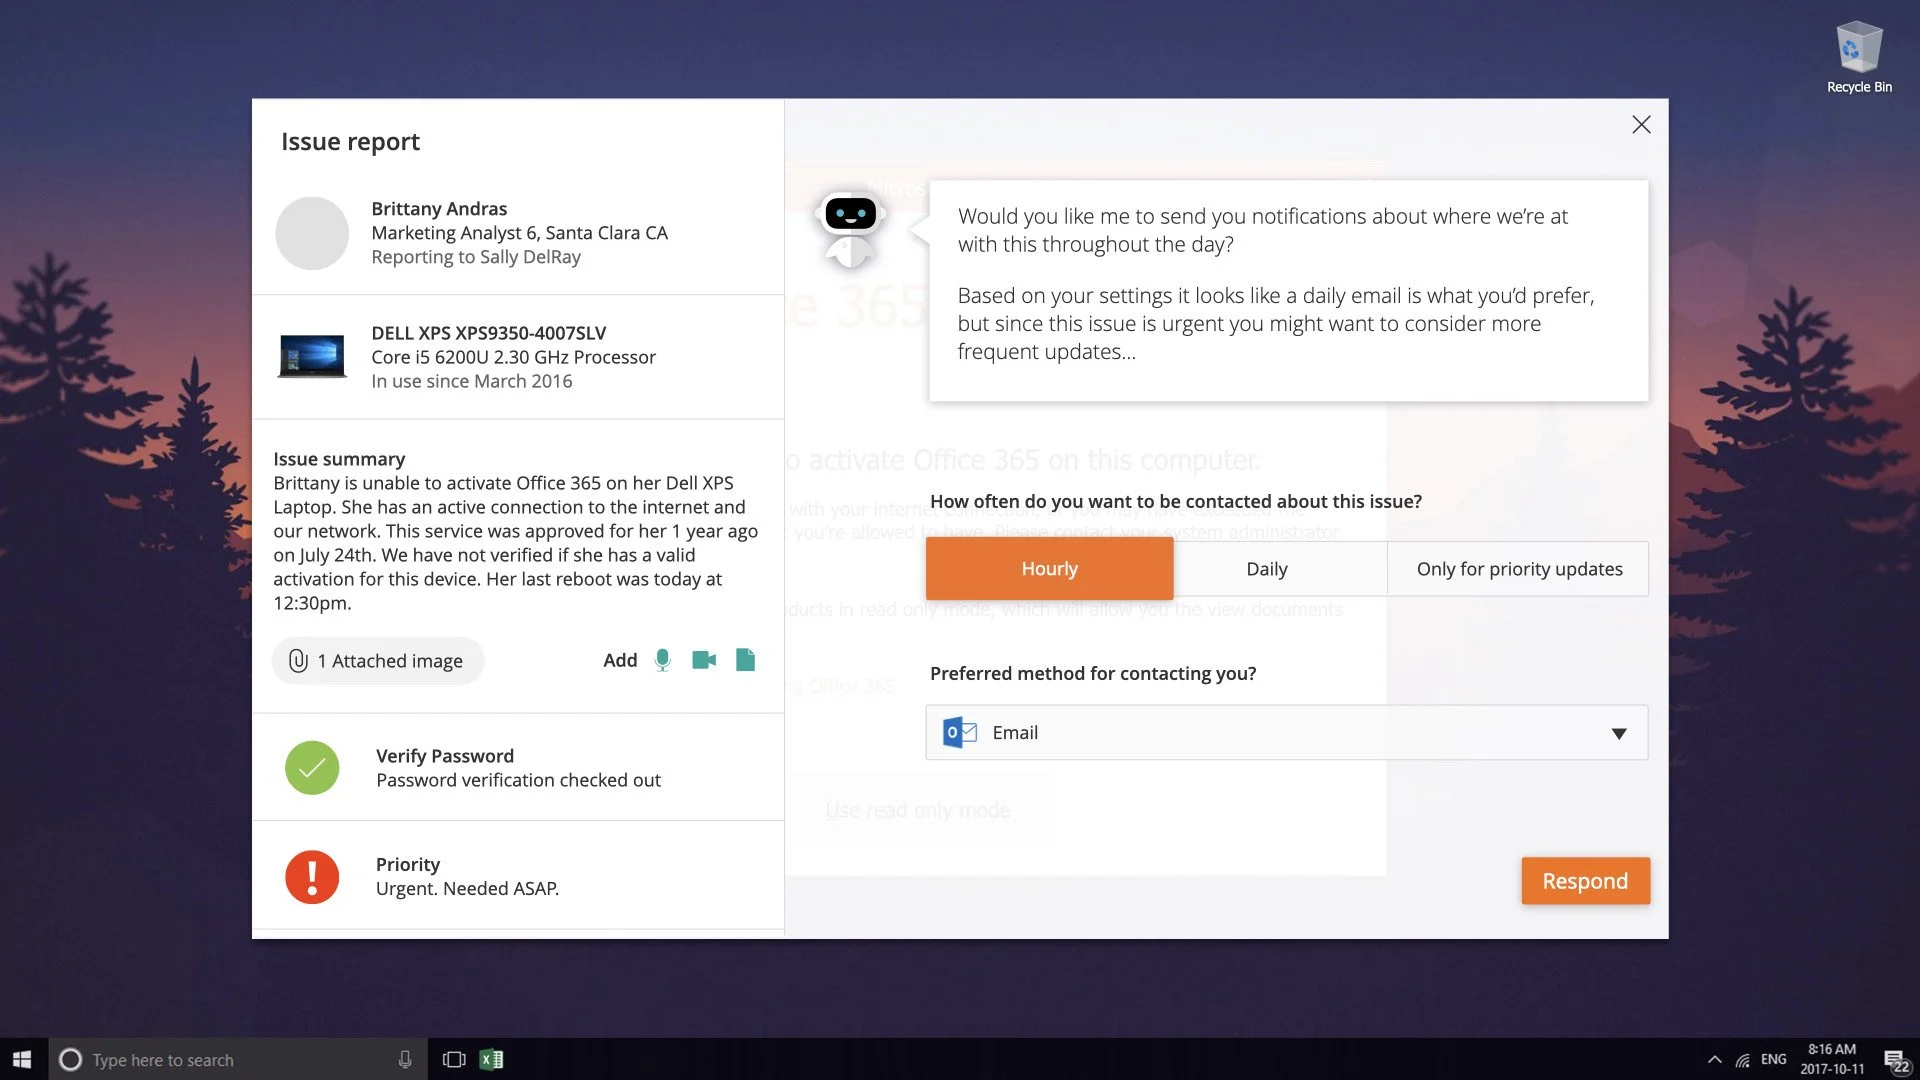The height and width of the screenshot is (1080, 1920).
Task: Add a voice recording with the microphone icon
Action: pos(662,660)
